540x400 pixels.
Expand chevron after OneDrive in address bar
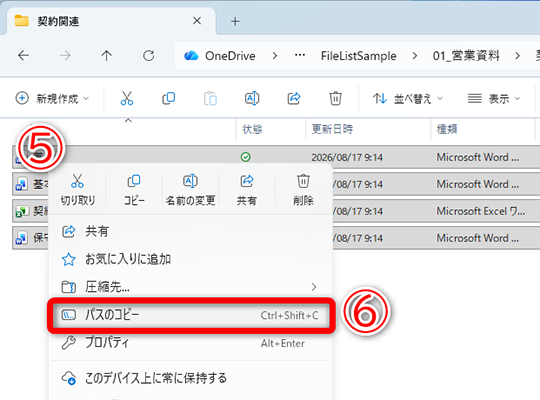coord(275,55)
